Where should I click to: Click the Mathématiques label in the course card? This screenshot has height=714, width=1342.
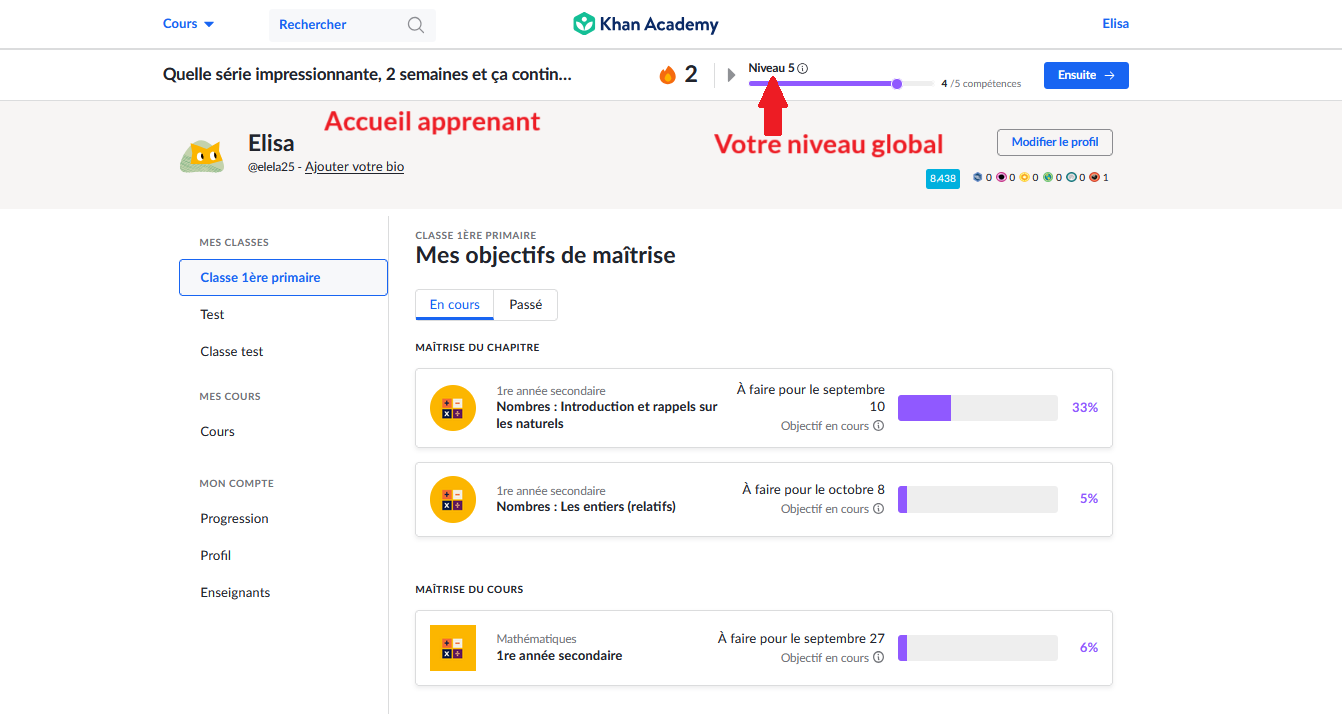[x=536, y=639]
